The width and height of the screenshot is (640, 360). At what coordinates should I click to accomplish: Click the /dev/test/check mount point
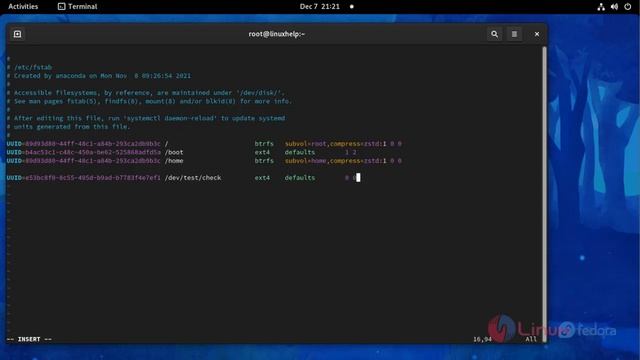[x=193, y=178]
